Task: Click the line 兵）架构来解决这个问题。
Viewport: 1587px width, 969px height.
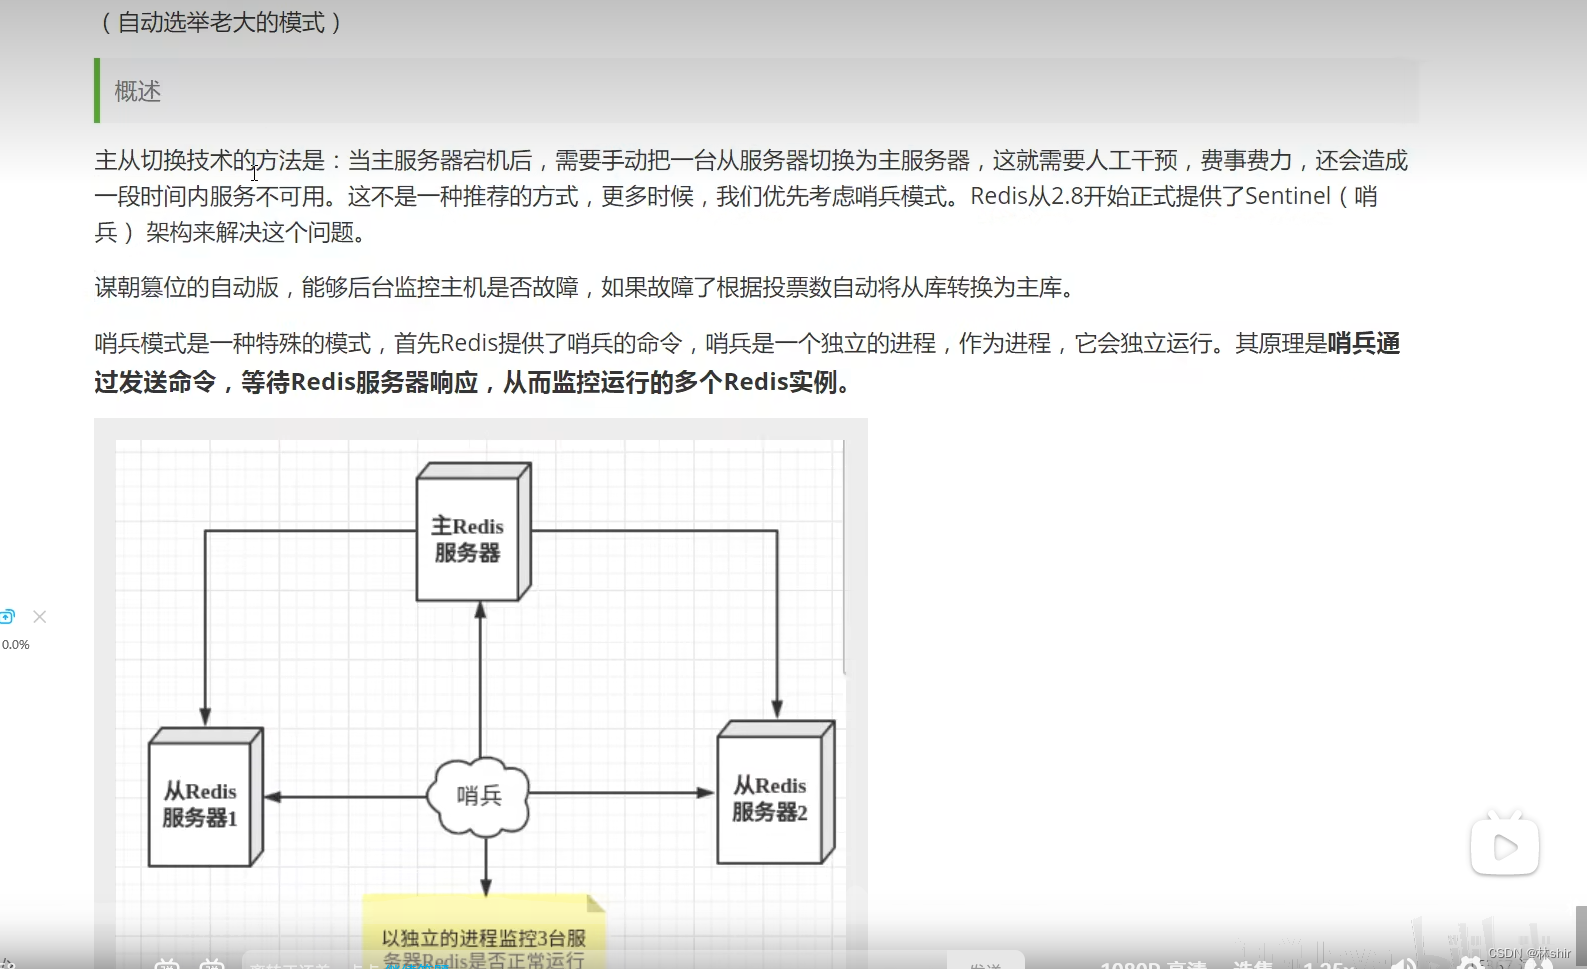Action: tap(235, 233)
